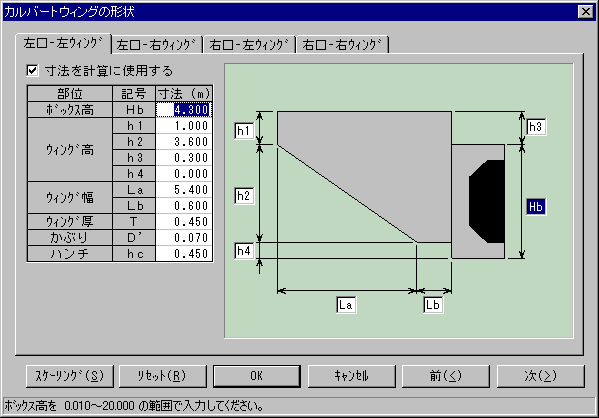Viewport: 599px width, 418px height.
Task: Click the Lb width label in diagram
Action: tap(433, 305)
